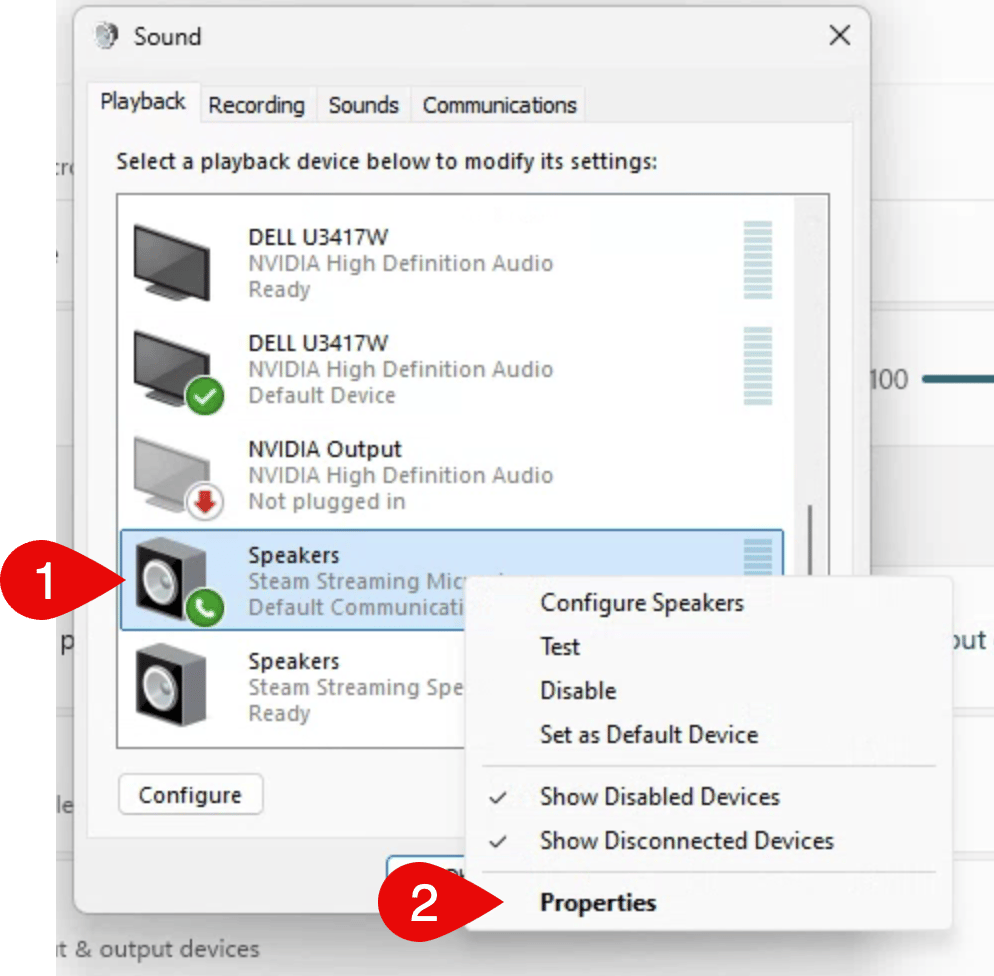Click the NVIDIA Output unplugged monitor icon

(x=177, y=477)
